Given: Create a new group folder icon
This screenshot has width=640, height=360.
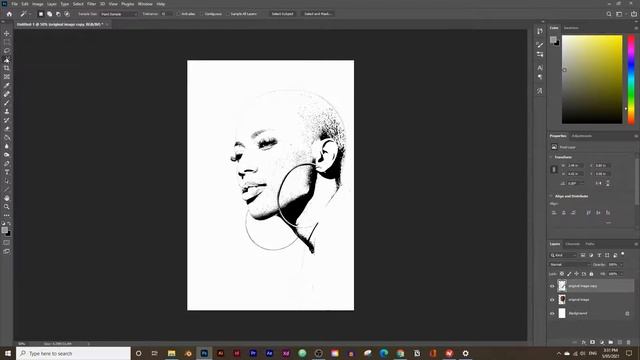Looking at the screenshot, I should [x=611, y=342].
